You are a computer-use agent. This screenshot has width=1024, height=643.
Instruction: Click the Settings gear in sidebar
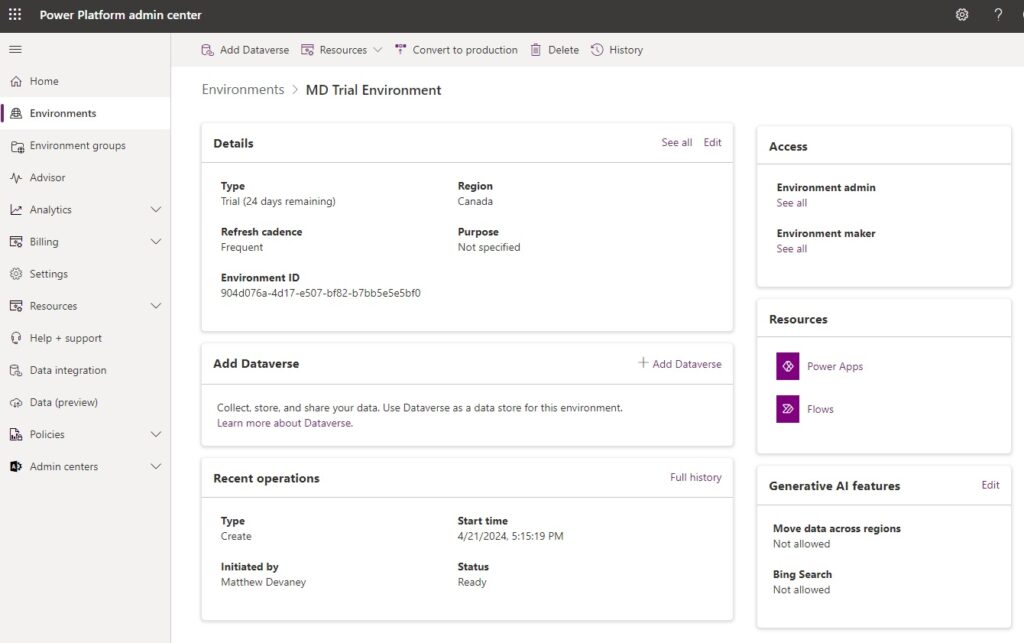pyautogui.click(x=16, y=274)
